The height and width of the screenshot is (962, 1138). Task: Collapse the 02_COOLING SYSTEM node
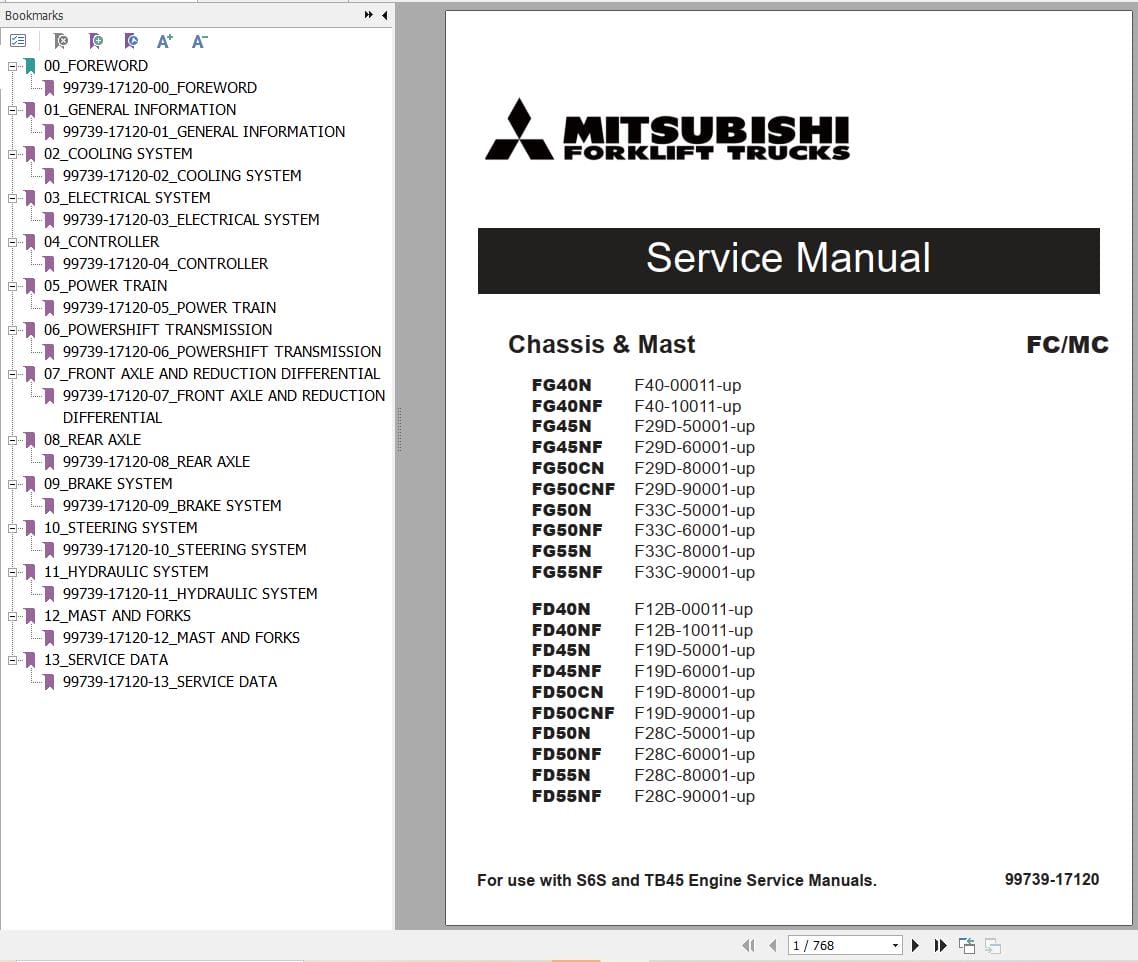pyautogui.click(x=12, y=154)
